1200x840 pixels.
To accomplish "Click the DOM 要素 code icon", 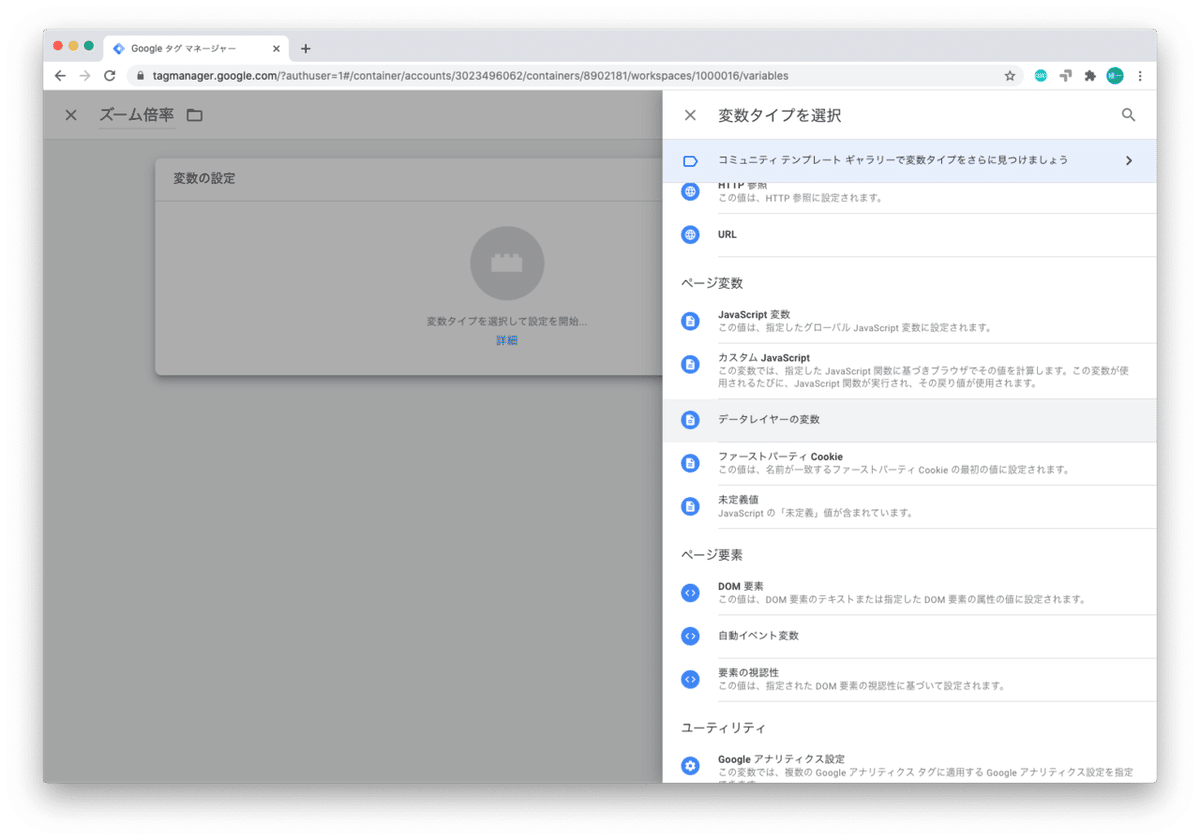I will click(690, 593).
